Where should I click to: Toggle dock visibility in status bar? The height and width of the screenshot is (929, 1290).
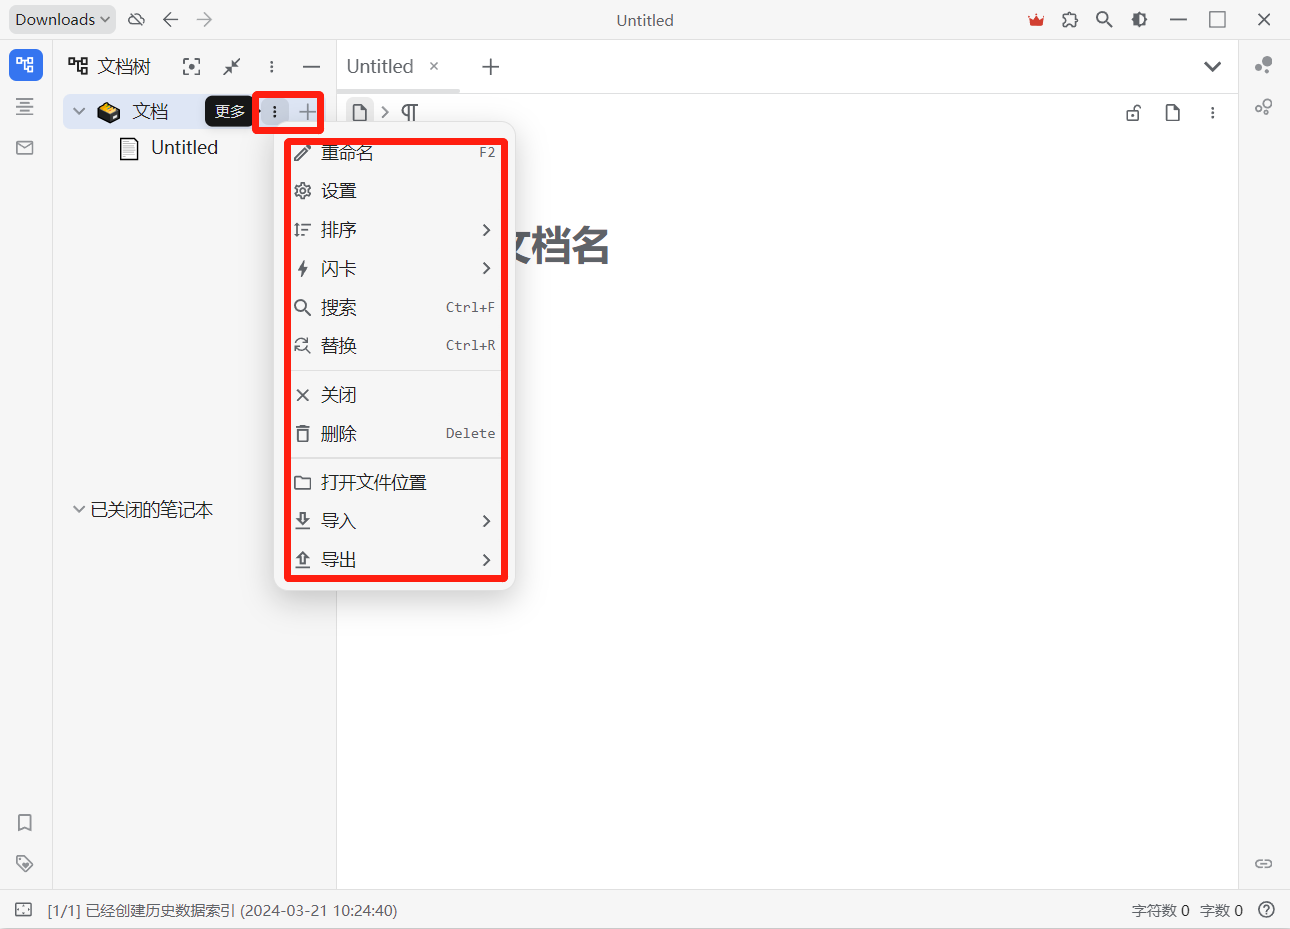tap(23, 910)
